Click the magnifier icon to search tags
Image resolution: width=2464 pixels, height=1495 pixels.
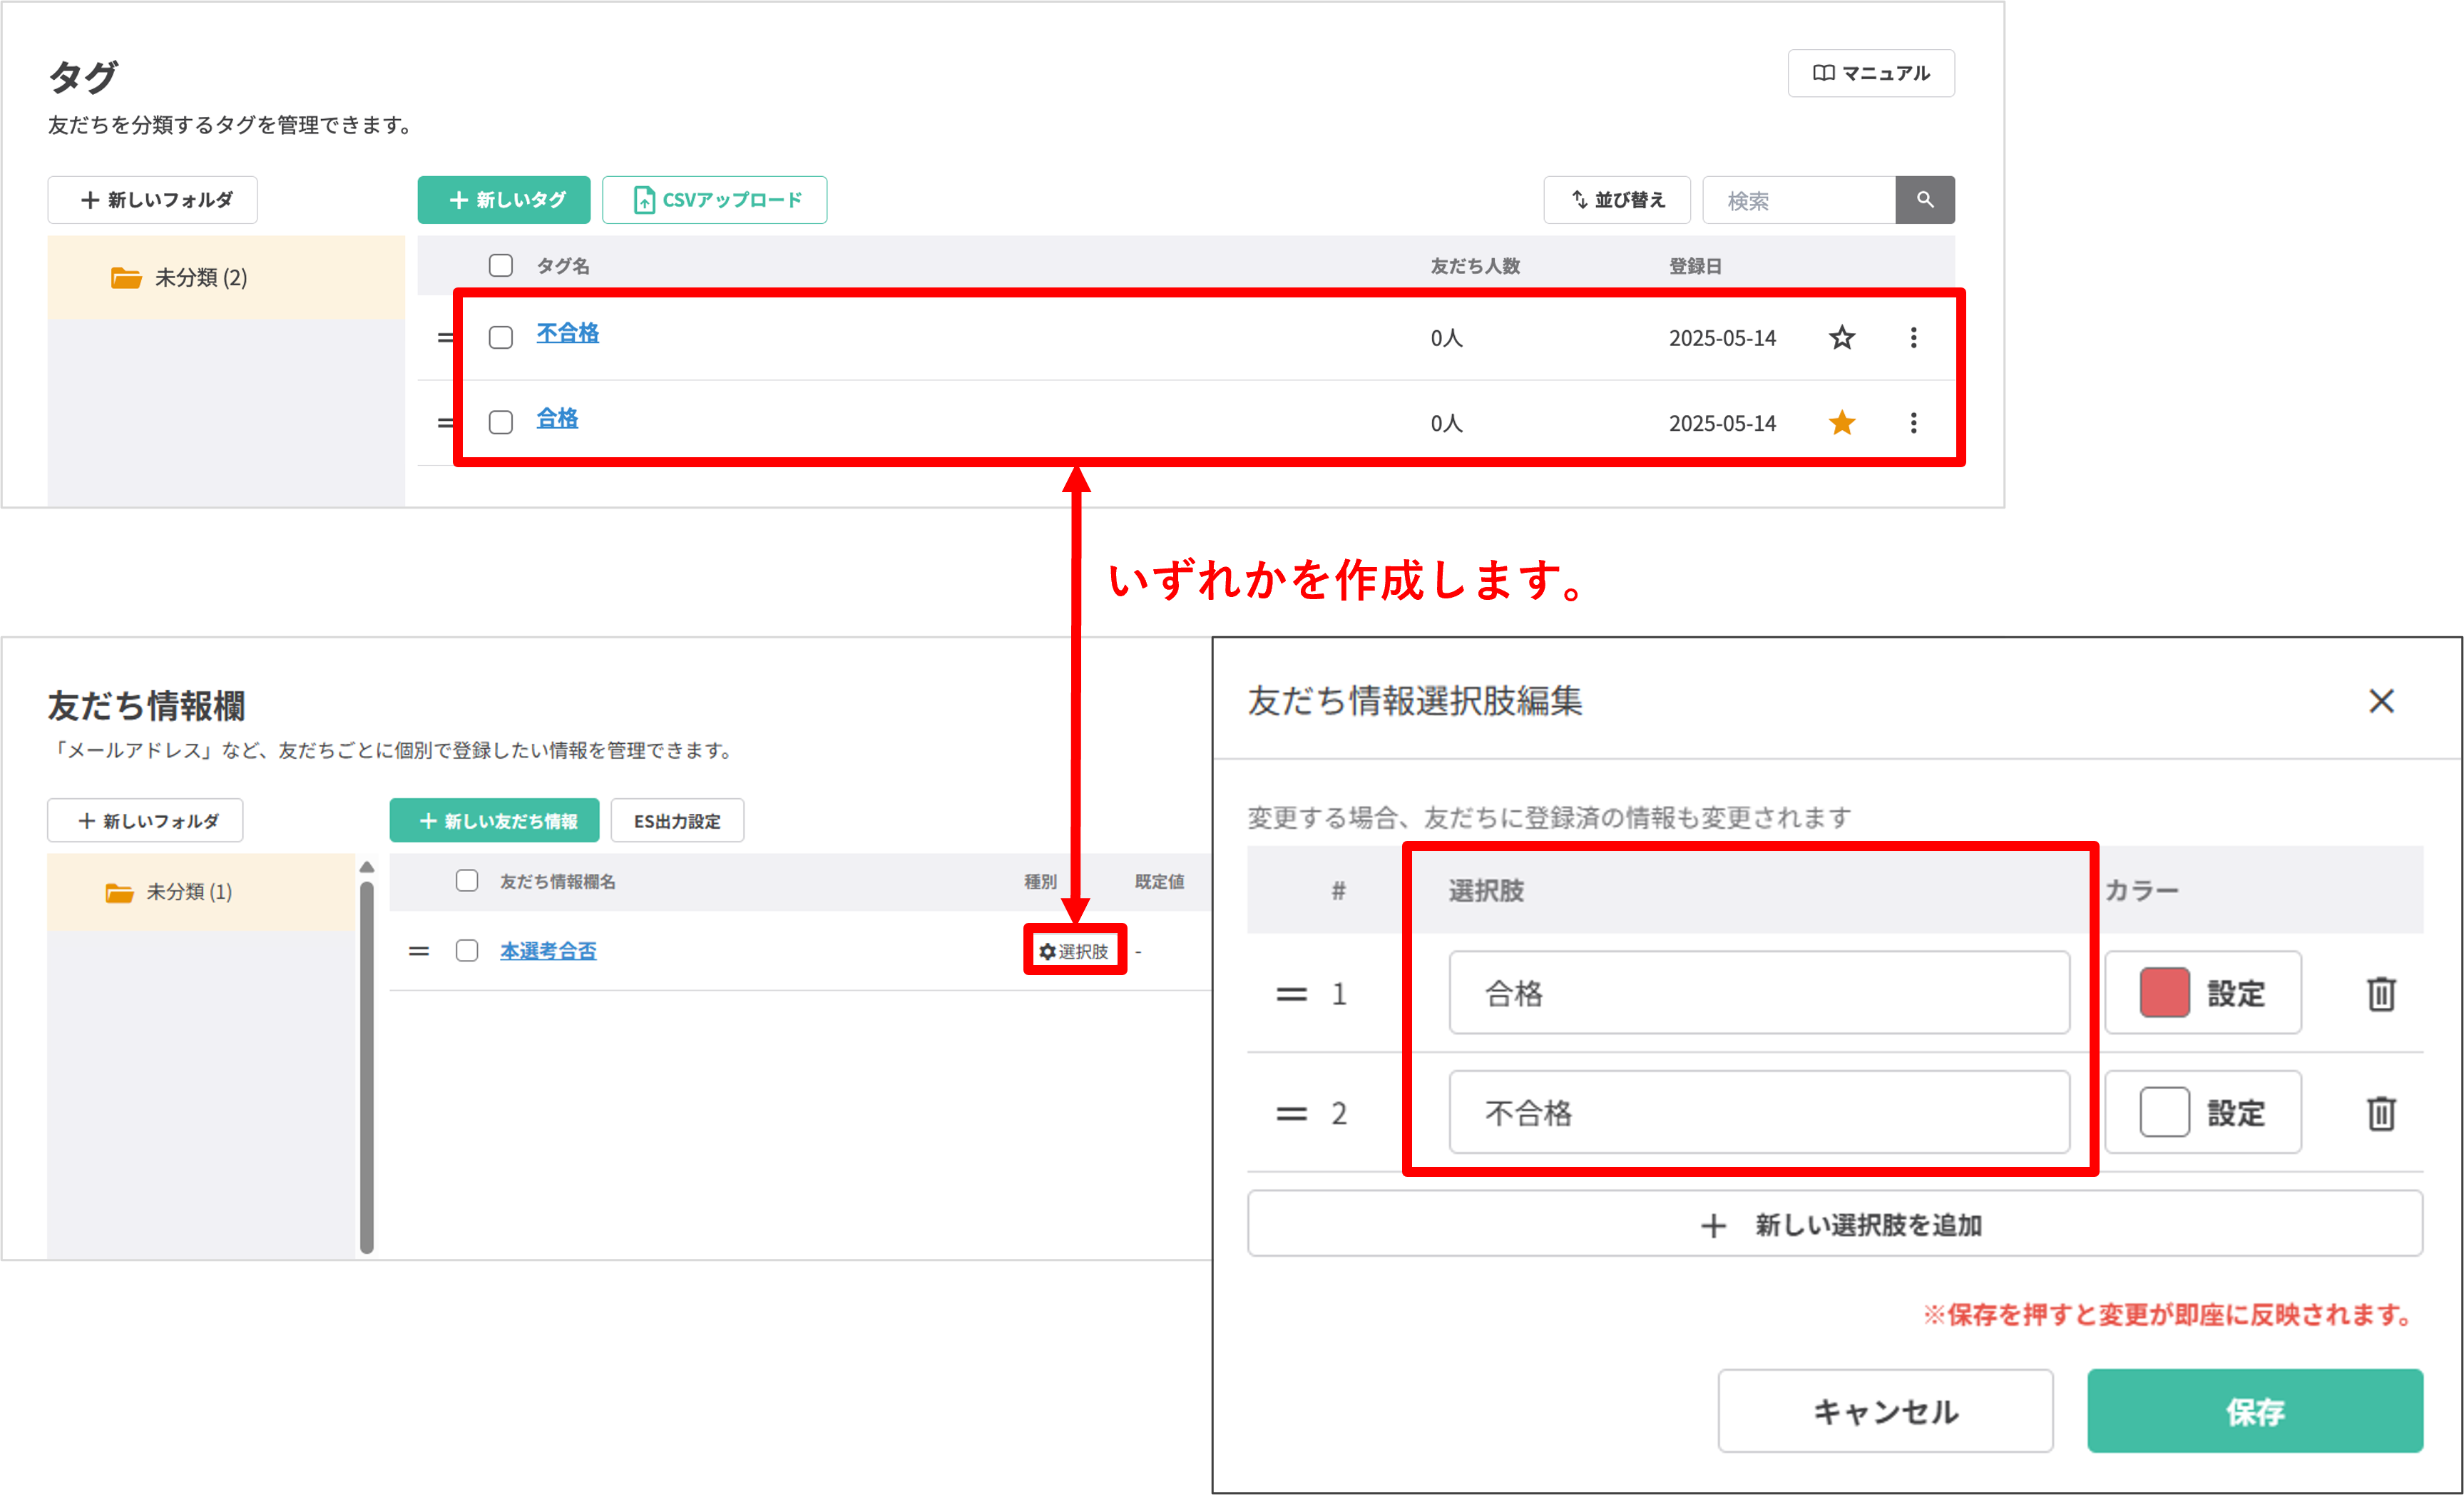[1924, 200]
